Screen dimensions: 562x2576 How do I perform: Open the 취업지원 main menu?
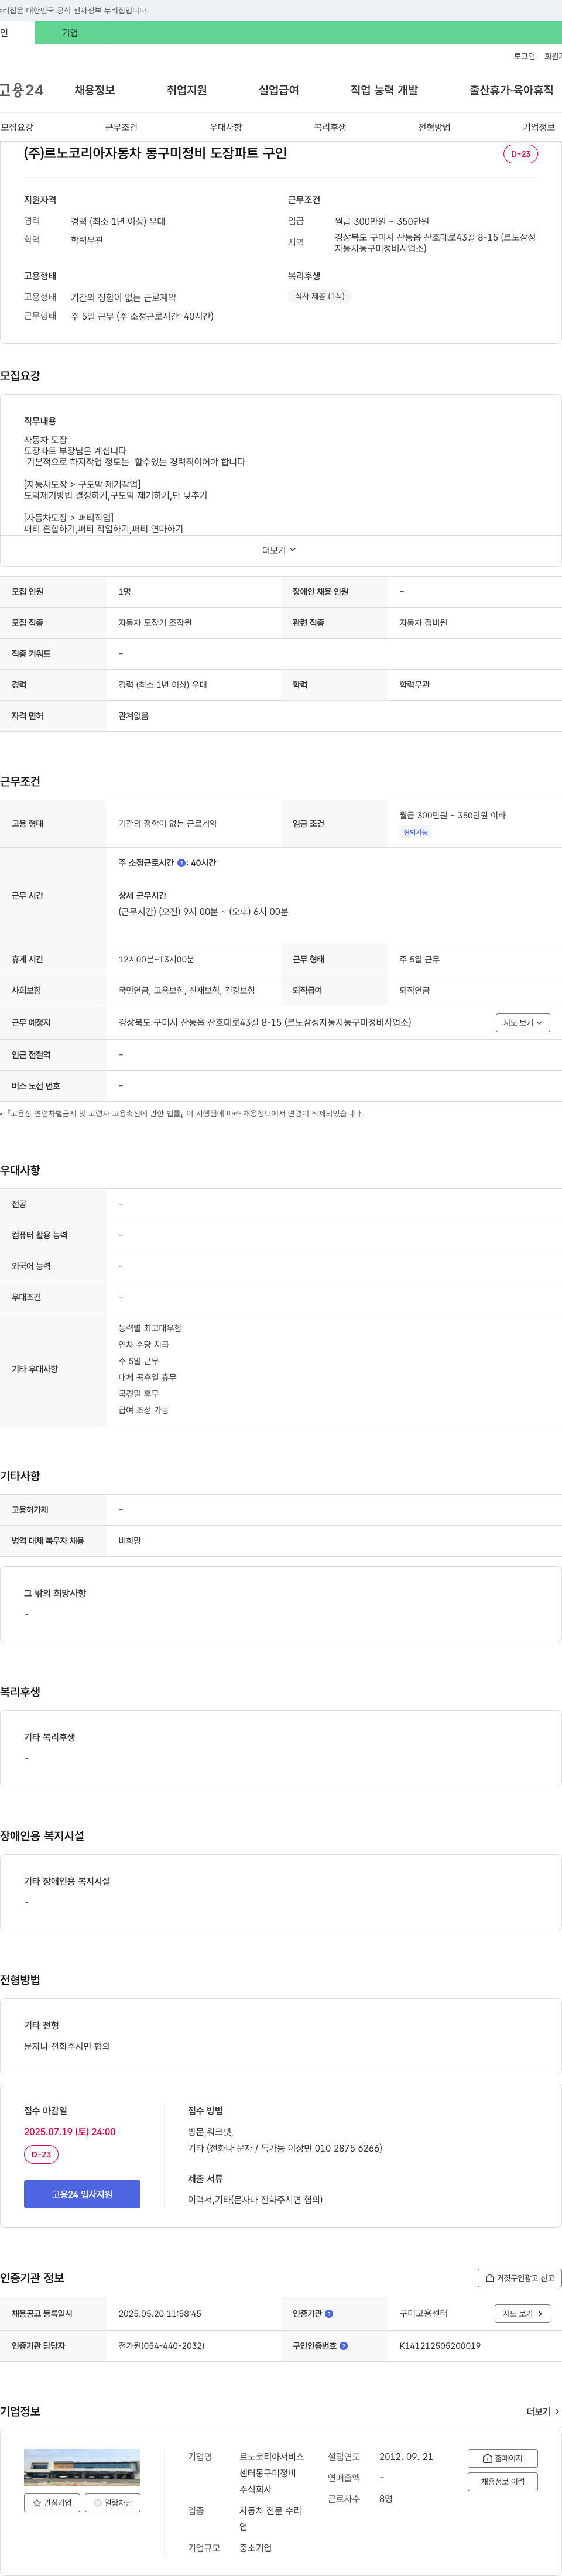point(187,90)
